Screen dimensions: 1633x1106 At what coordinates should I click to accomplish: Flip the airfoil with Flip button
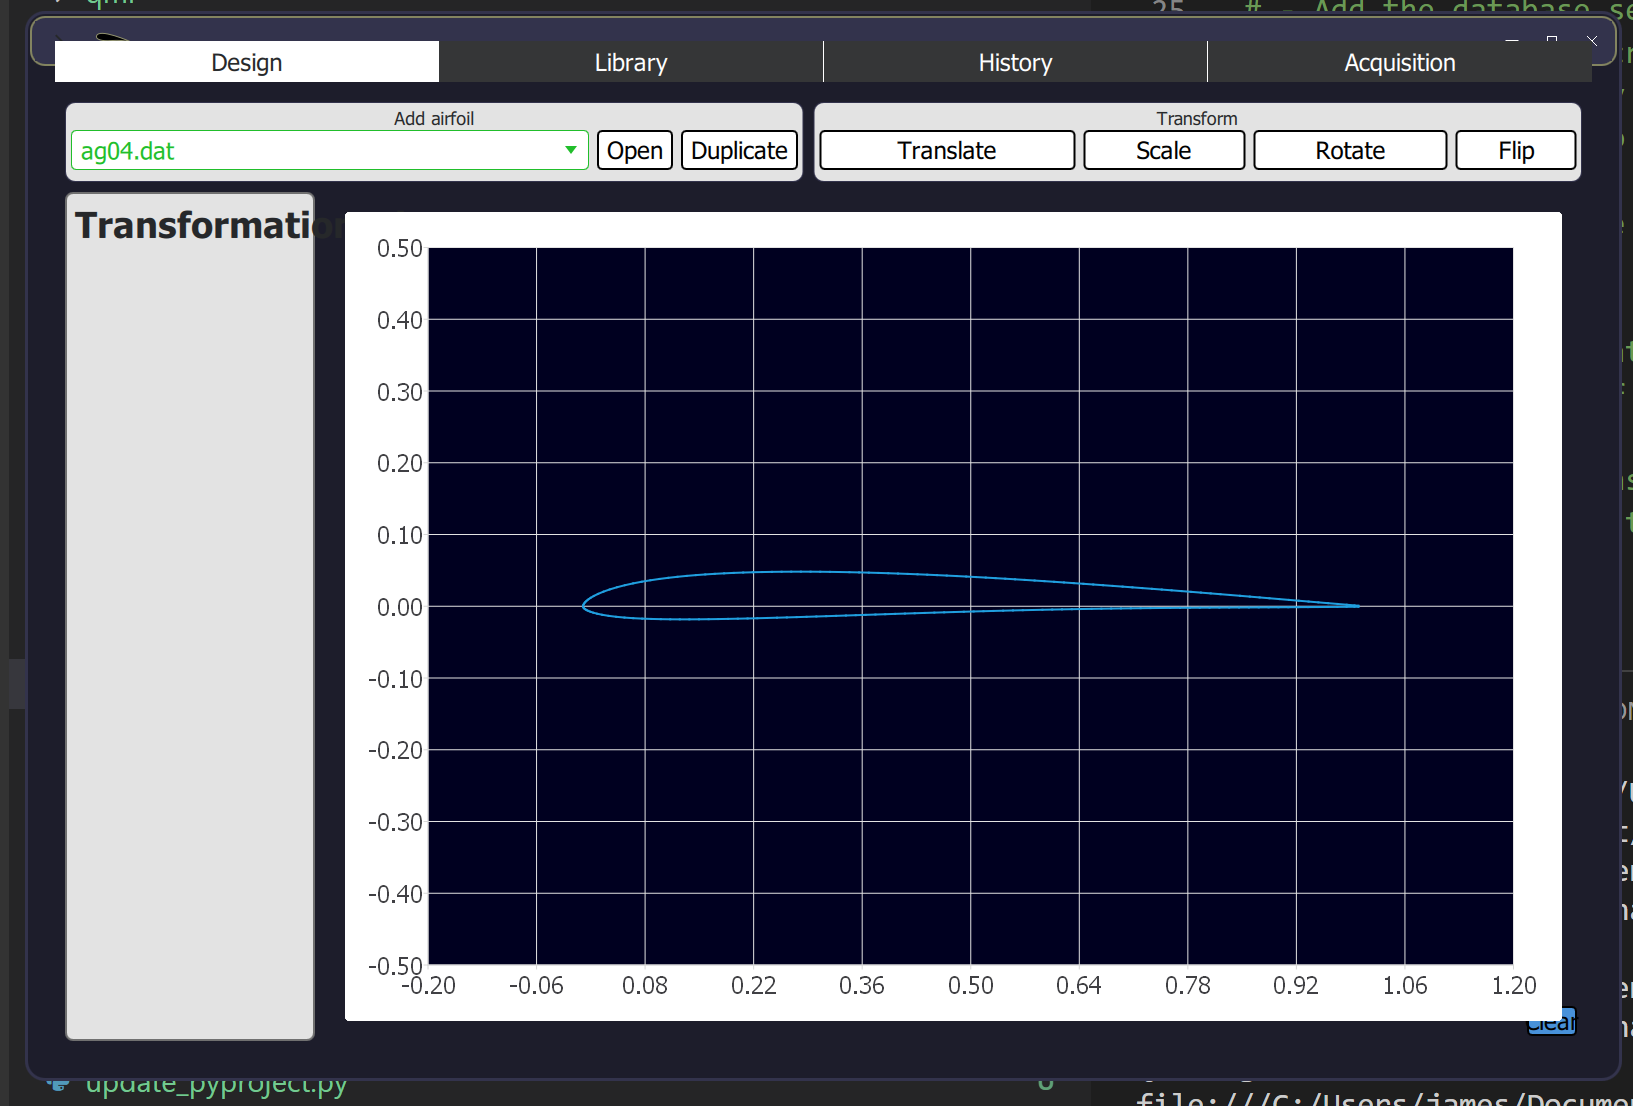pyautogui.click(x=1516, y=150)
